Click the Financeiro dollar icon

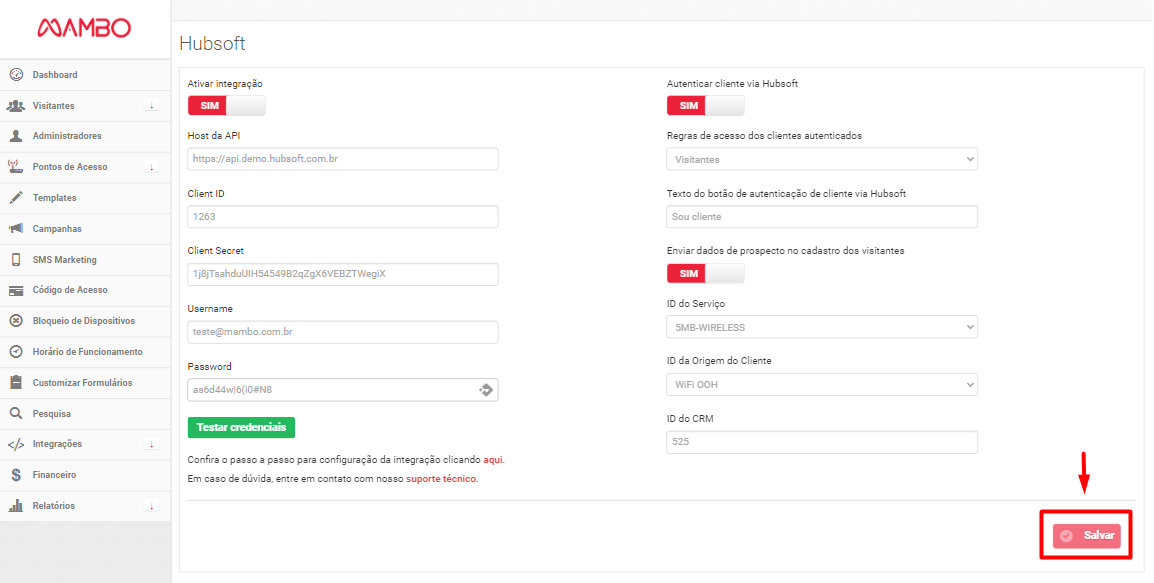[x=15, y=476]
